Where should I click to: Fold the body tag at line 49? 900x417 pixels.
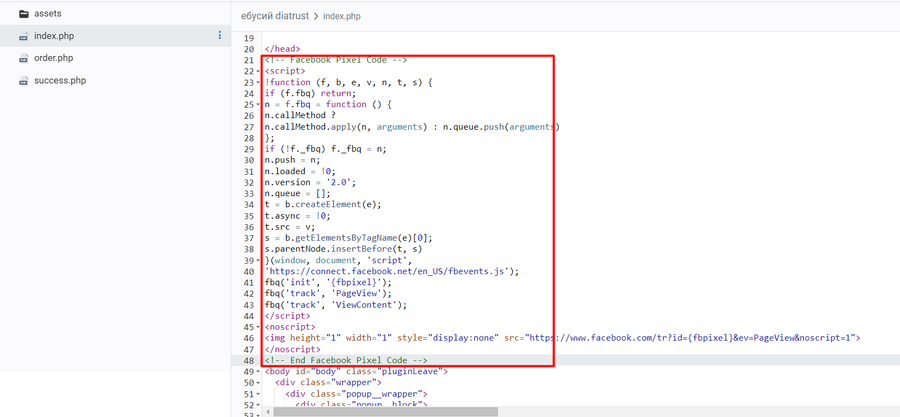tap(257, 371)
